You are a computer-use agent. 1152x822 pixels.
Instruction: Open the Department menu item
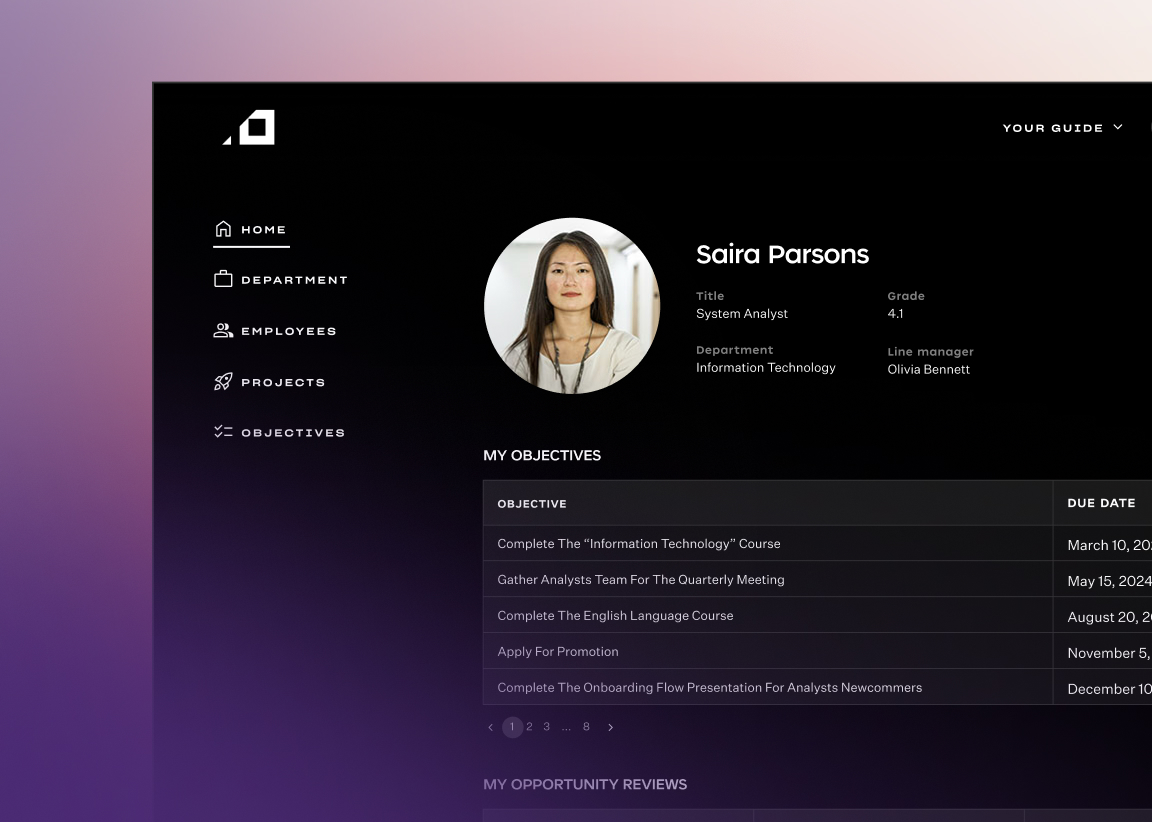pyautogui.click(x=294, y=280)
